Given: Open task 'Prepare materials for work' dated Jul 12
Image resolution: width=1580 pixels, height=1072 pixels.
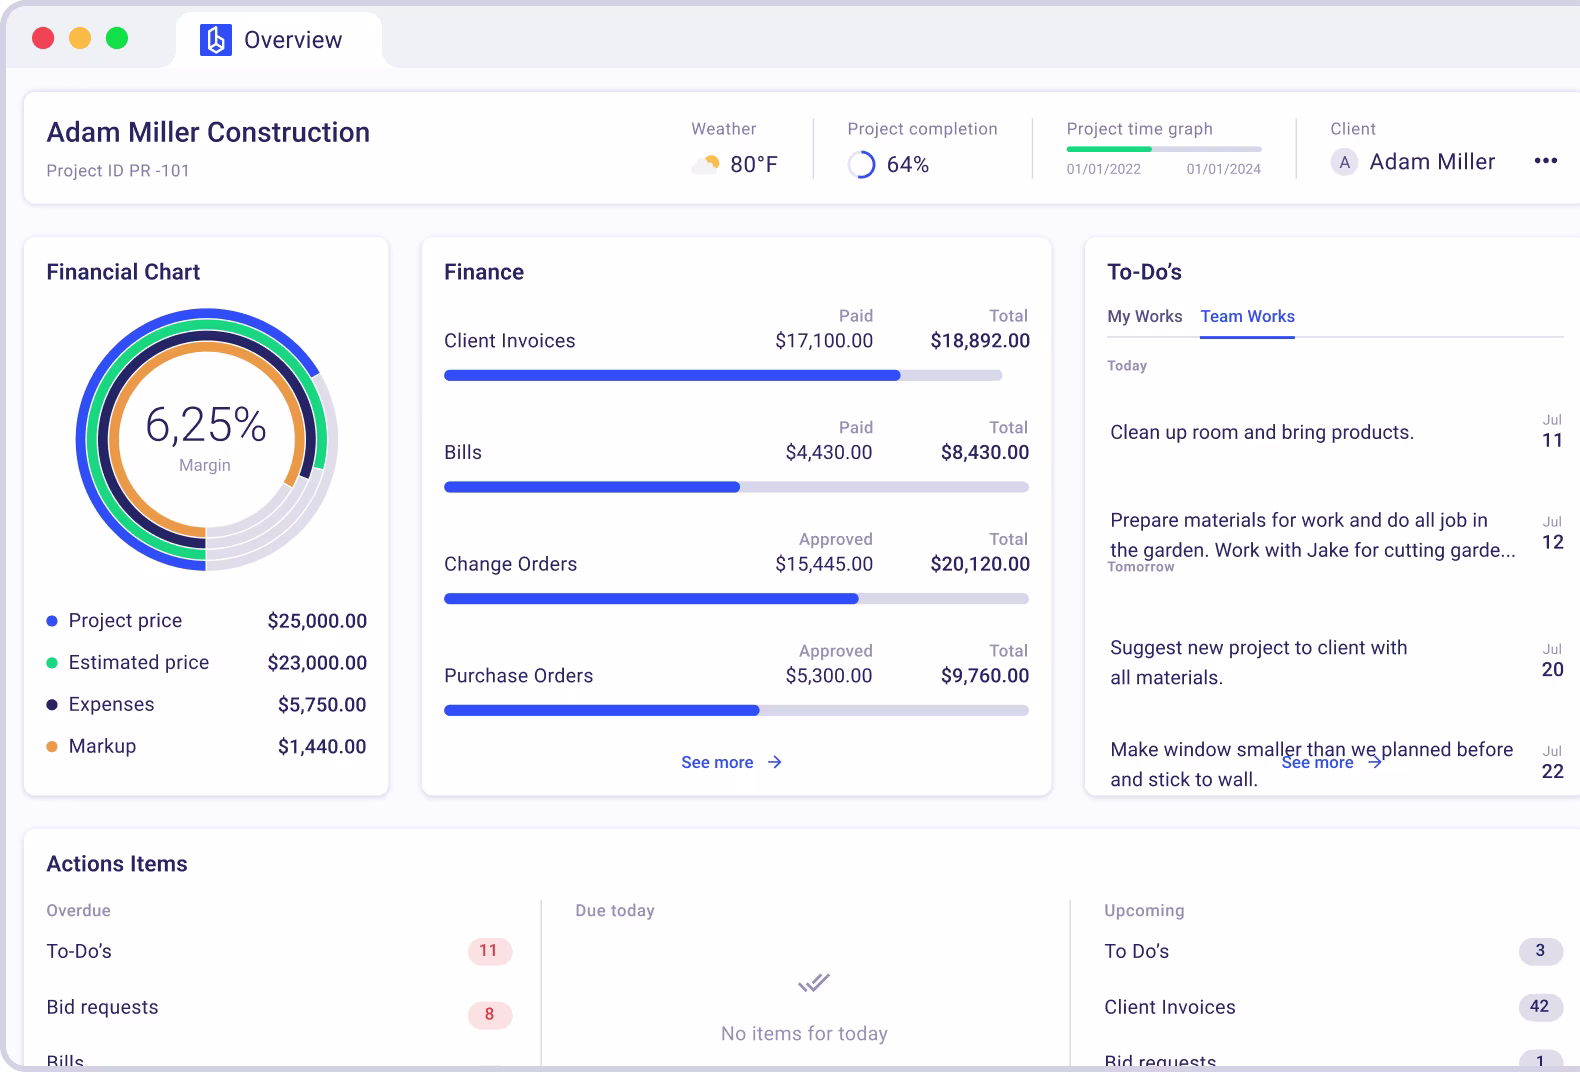Looking at the screenshot, I should pyautogui.click(x=1312, y=535).
